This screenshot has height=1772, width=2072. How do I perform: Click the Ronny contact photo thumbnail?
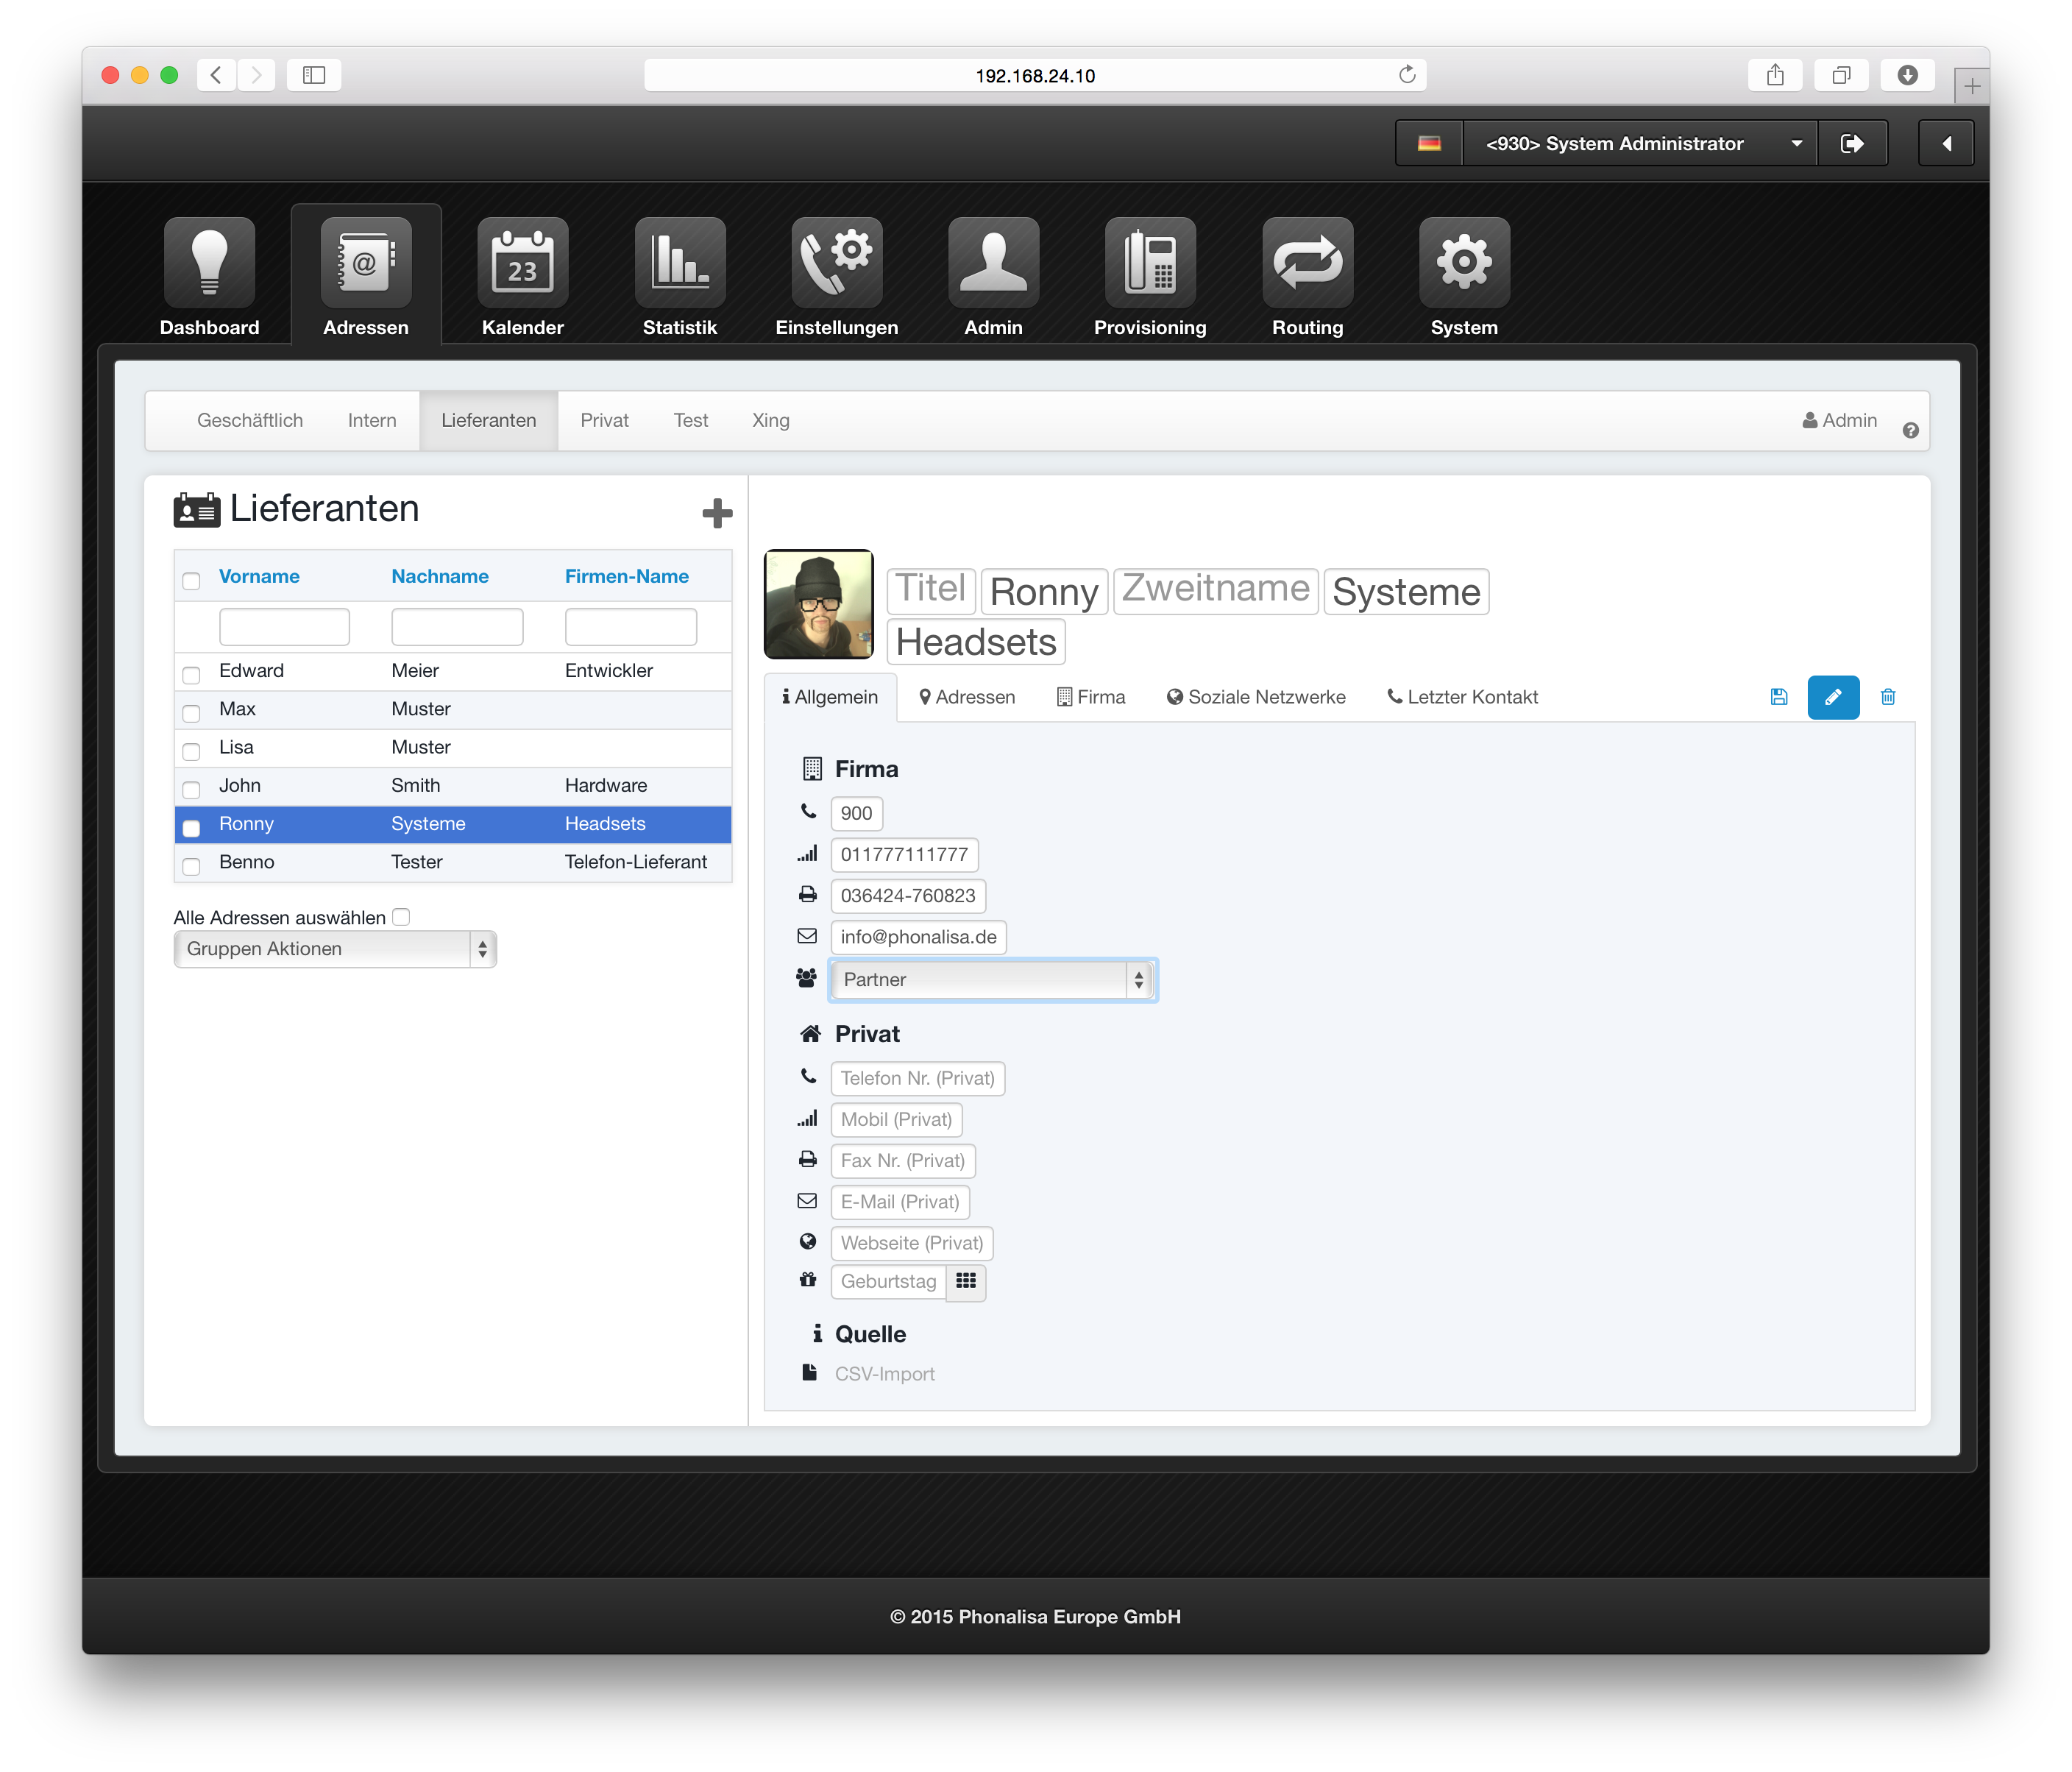(x=819, y=604)
